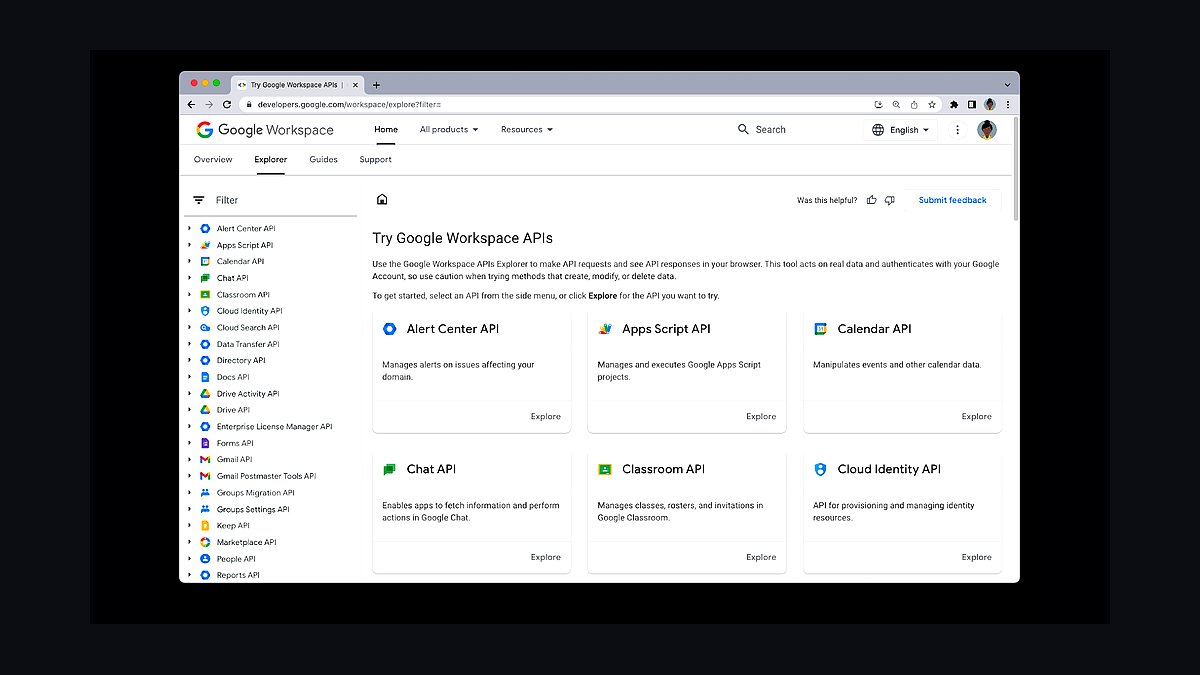Click the People API sidebar icon

(x=205, y=559)
